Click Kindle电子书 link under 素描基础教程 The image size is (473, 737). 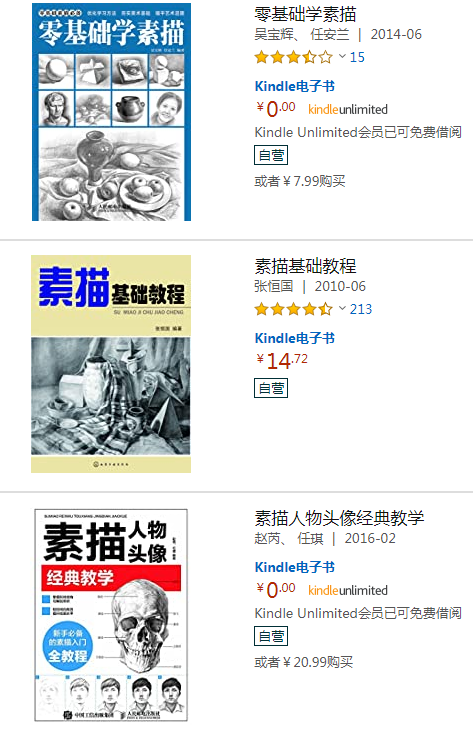coord(295,338)
